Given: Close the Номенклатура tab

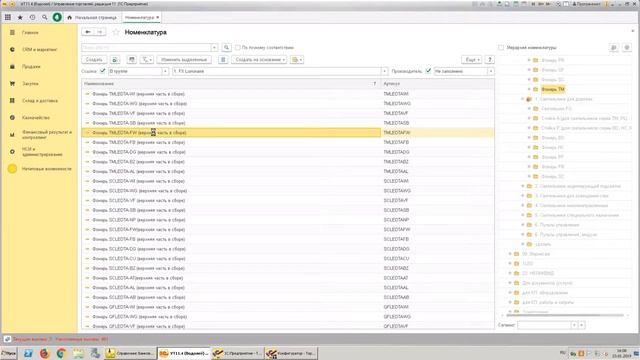Looking at the screenshot, I should [x=158, y=17].
